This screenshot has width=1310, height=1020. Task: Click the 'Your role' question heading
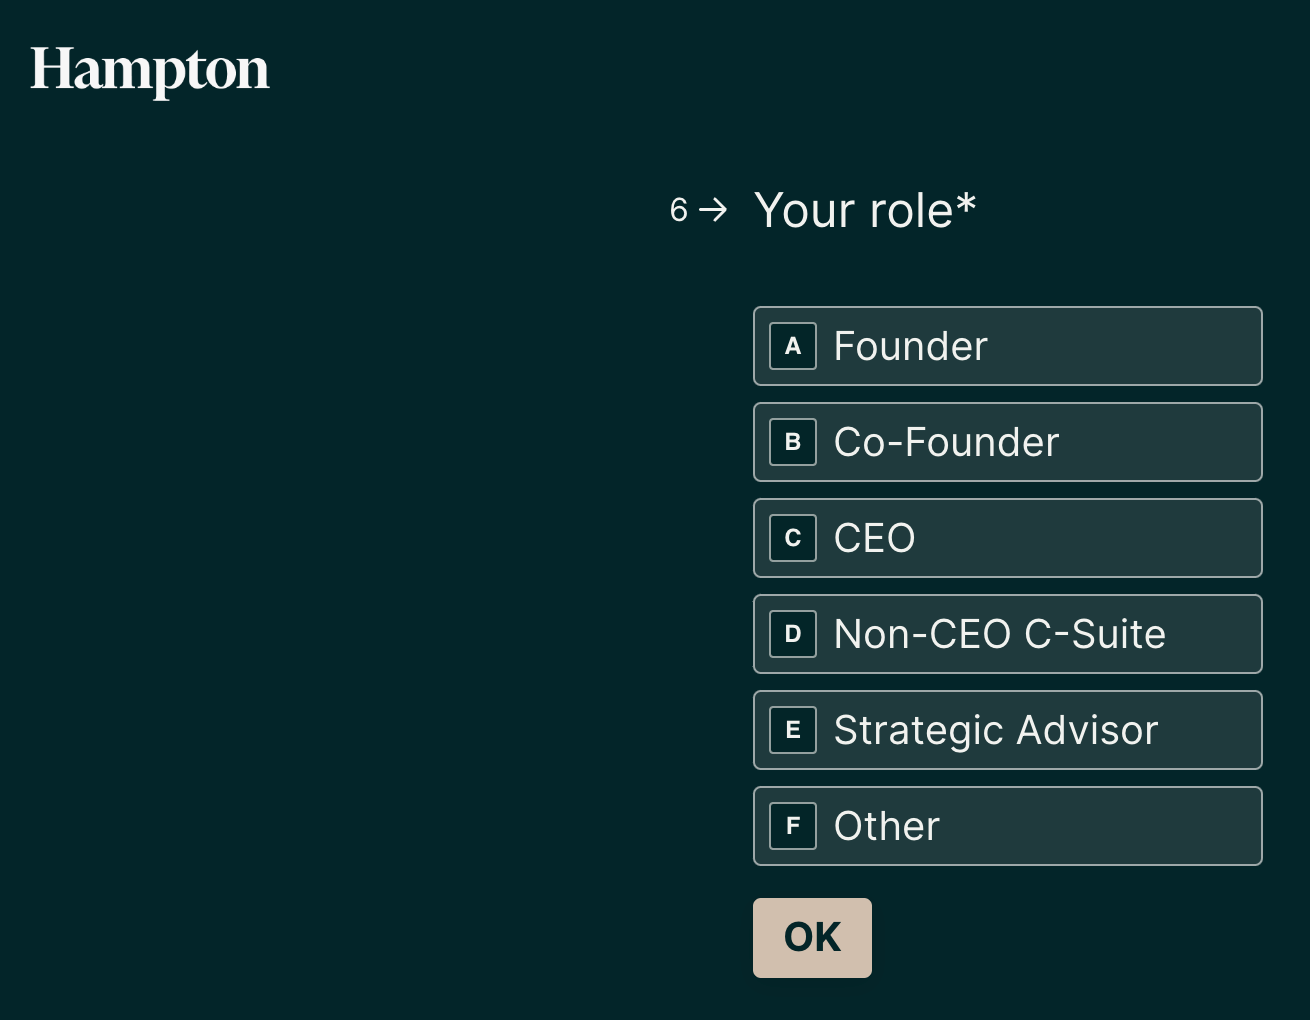pos(853,211)
